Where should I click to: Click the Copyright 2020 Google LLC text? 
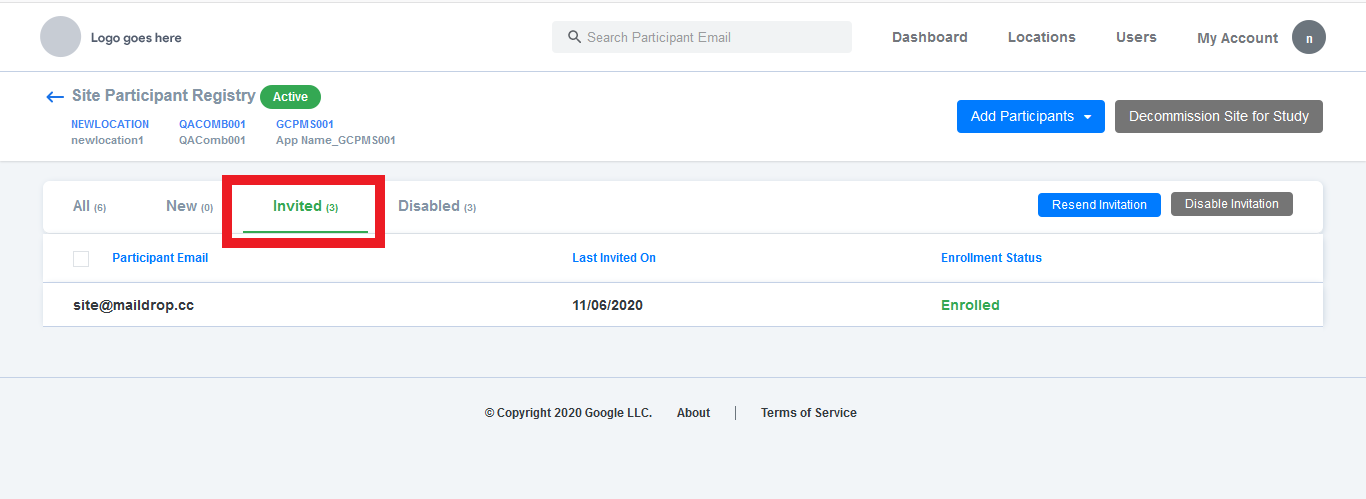[568, 413]
